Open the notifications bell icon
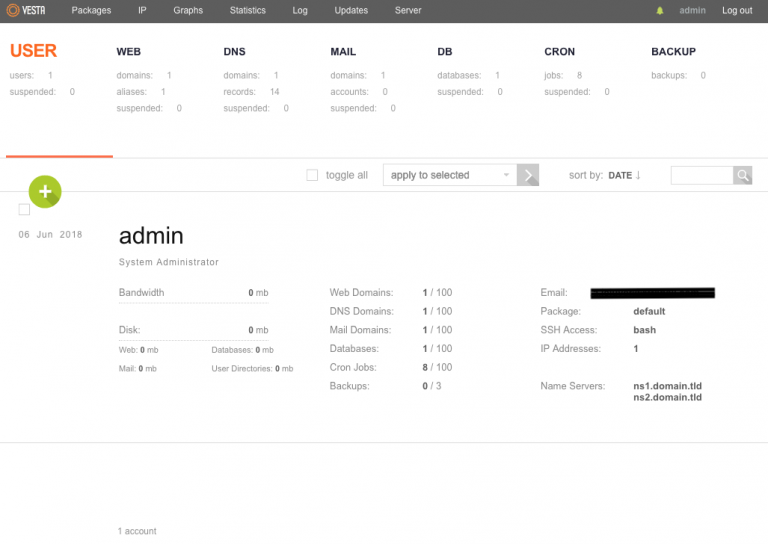The width and height of the screenshot is (768, 544). [659, 11]
